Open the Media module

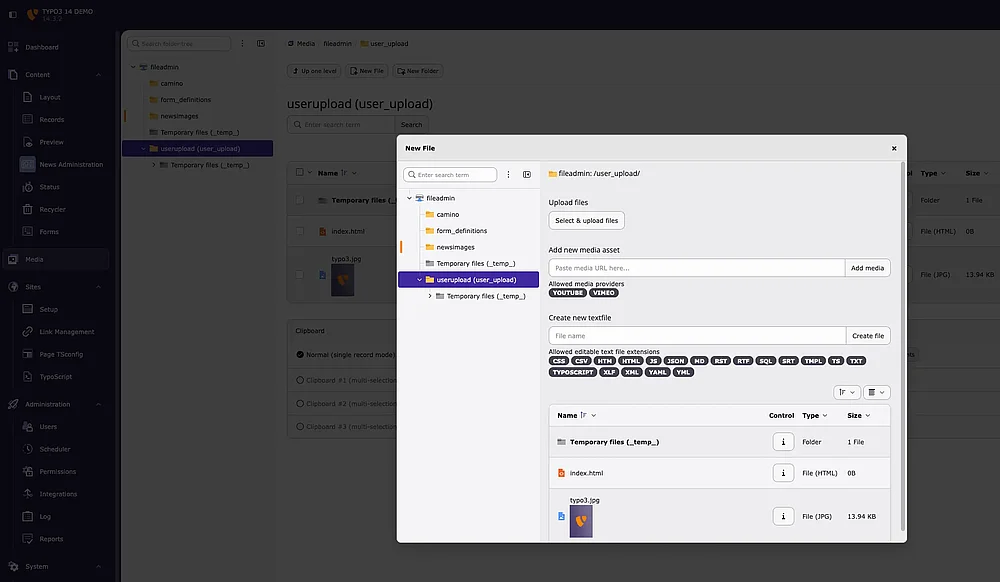pyautogui.click(x=56, y=259)
